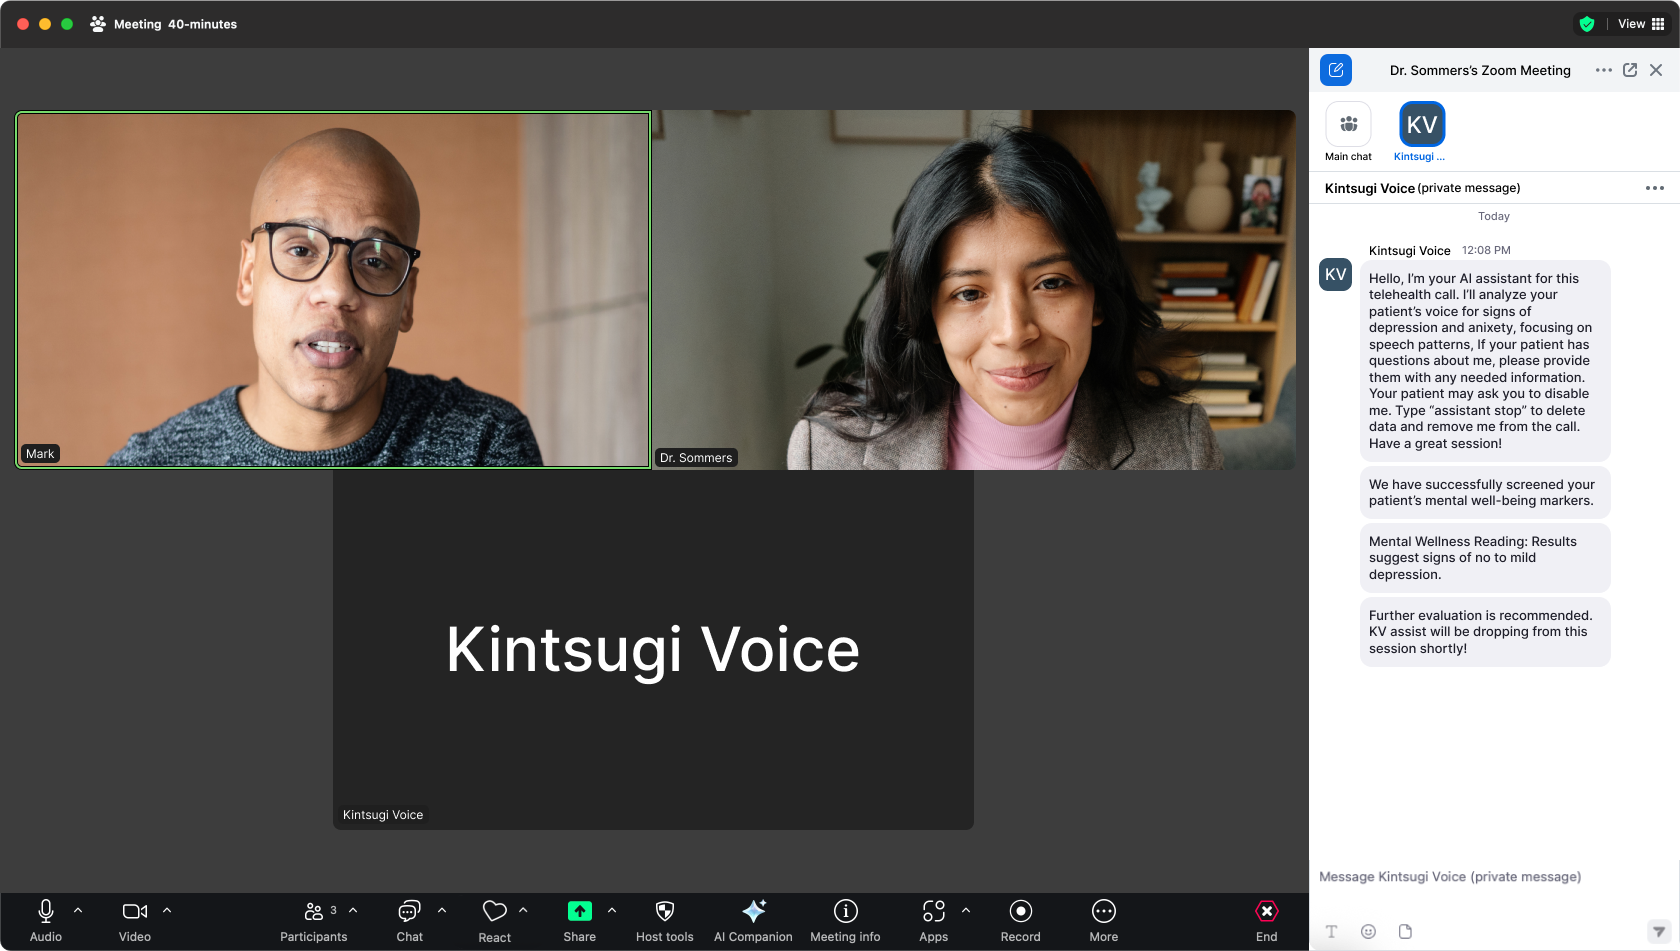Open Kintsugi Voice private message options
The width and height of the screenshot is (1680, 951).
click(x=1655, y=188)
